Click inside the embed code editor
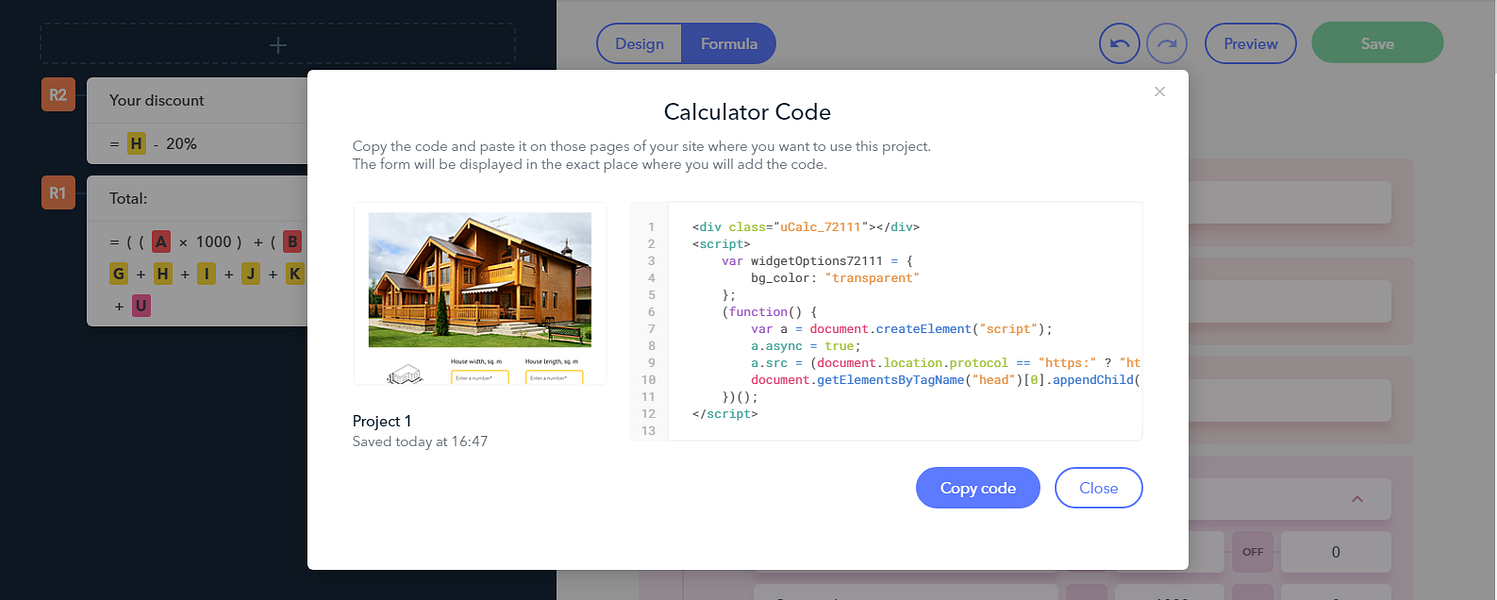The height and width of the screenshot is (600, 1497). [886, 321]
